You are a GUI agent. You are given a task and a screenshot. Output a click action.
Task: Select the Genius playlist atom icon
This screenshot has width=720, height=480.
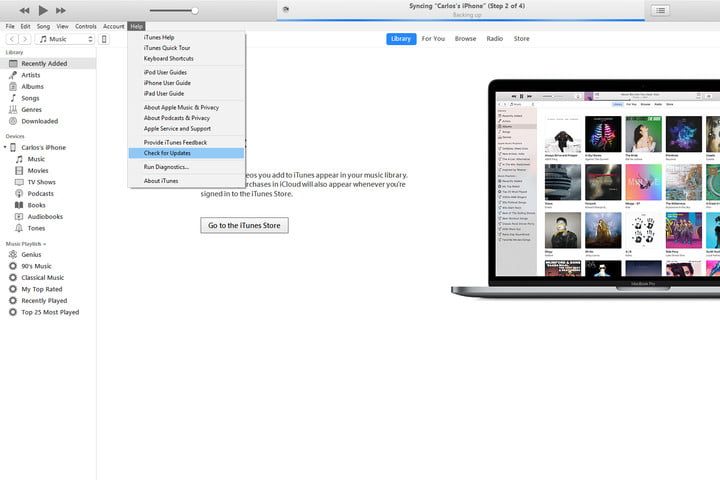click(13, 255)
